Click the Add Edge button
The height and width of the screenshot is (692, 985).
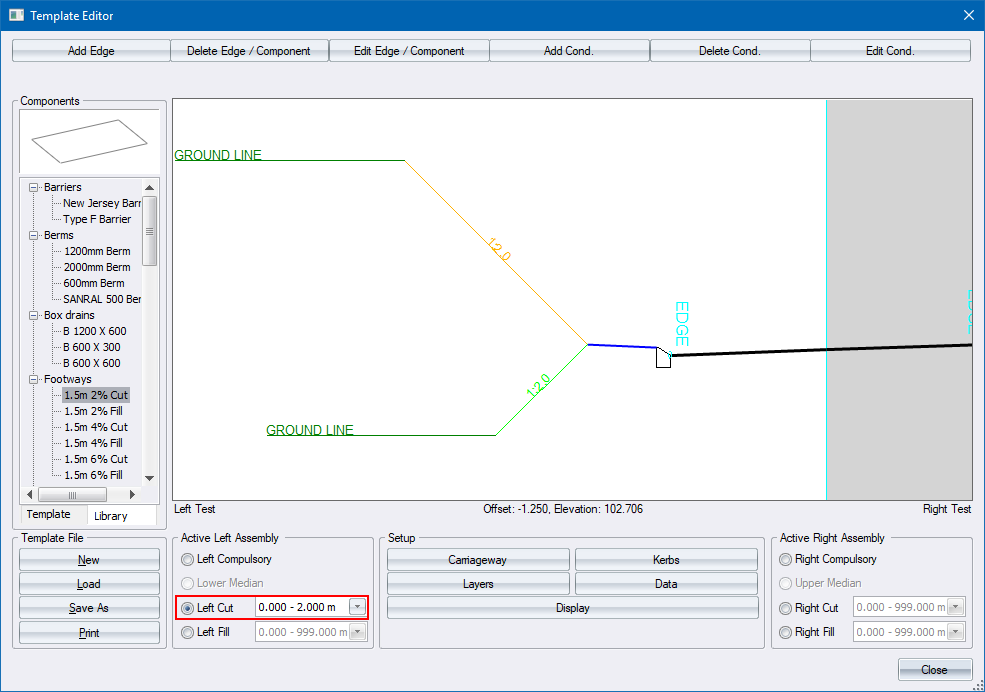pyautogui.click(x=91, y=51)
